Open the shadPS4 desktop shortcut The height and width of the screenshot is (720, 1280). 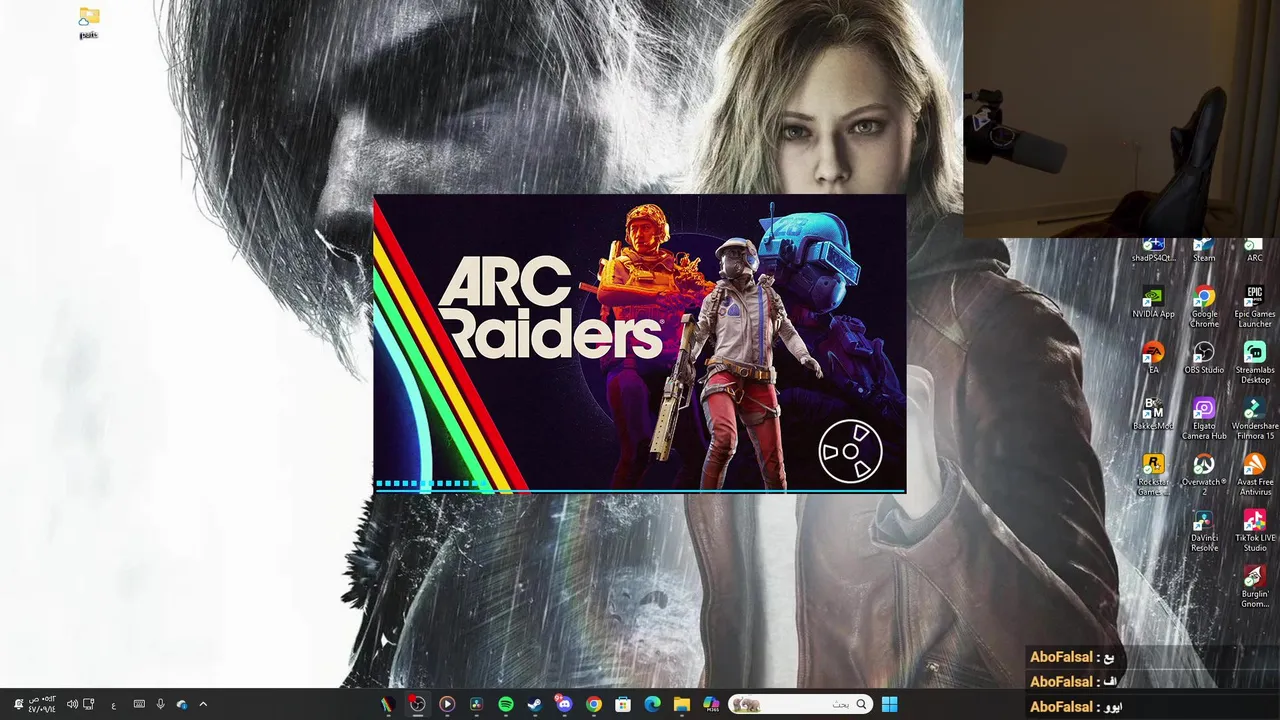coord(1153,249)
